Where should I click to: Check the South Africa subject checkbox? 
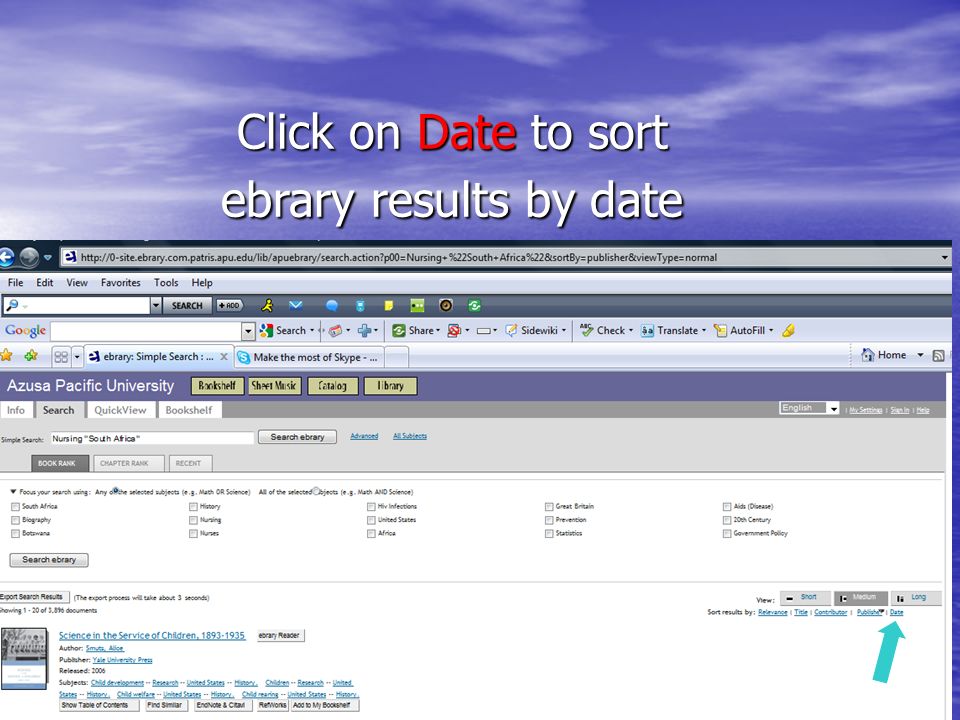coord(15,506)
